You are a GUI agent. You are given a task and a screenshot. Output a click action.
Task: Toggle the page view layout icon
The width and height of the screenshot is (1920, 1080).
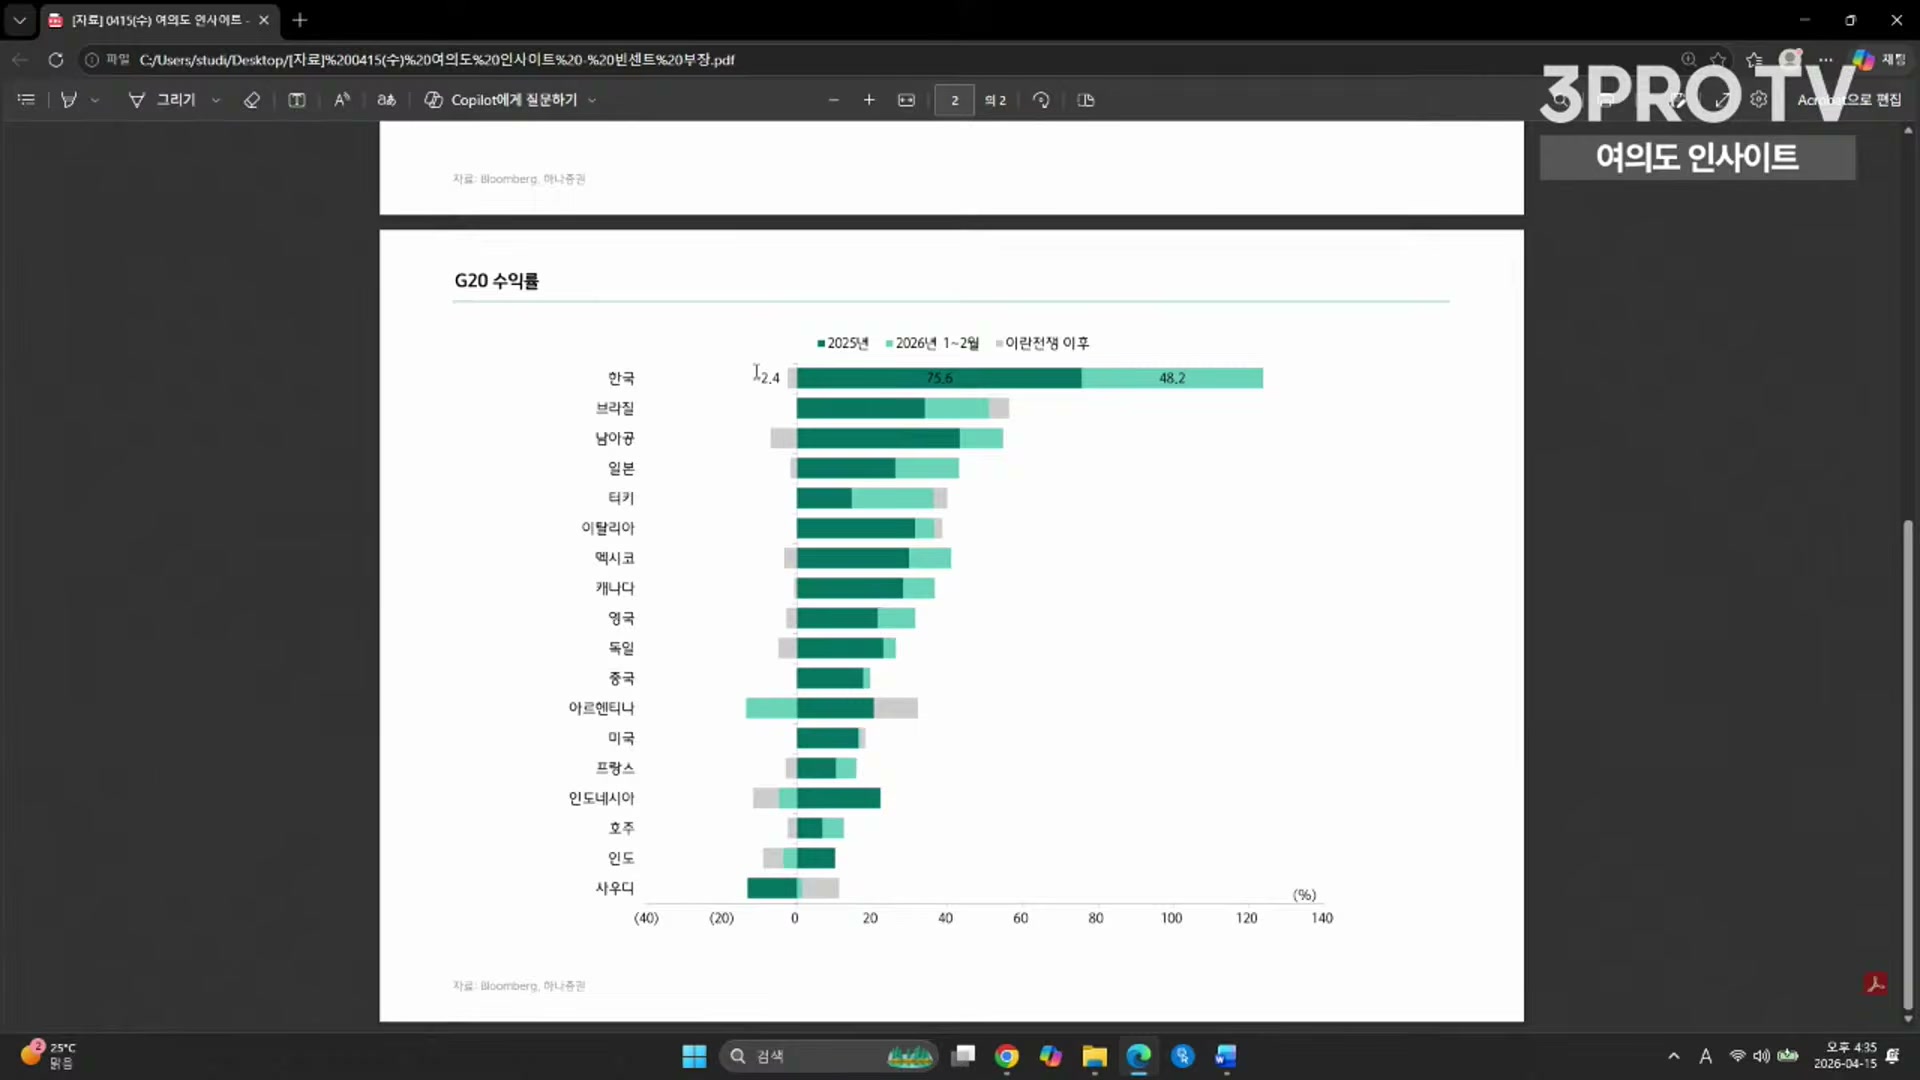pos(1086,100)
